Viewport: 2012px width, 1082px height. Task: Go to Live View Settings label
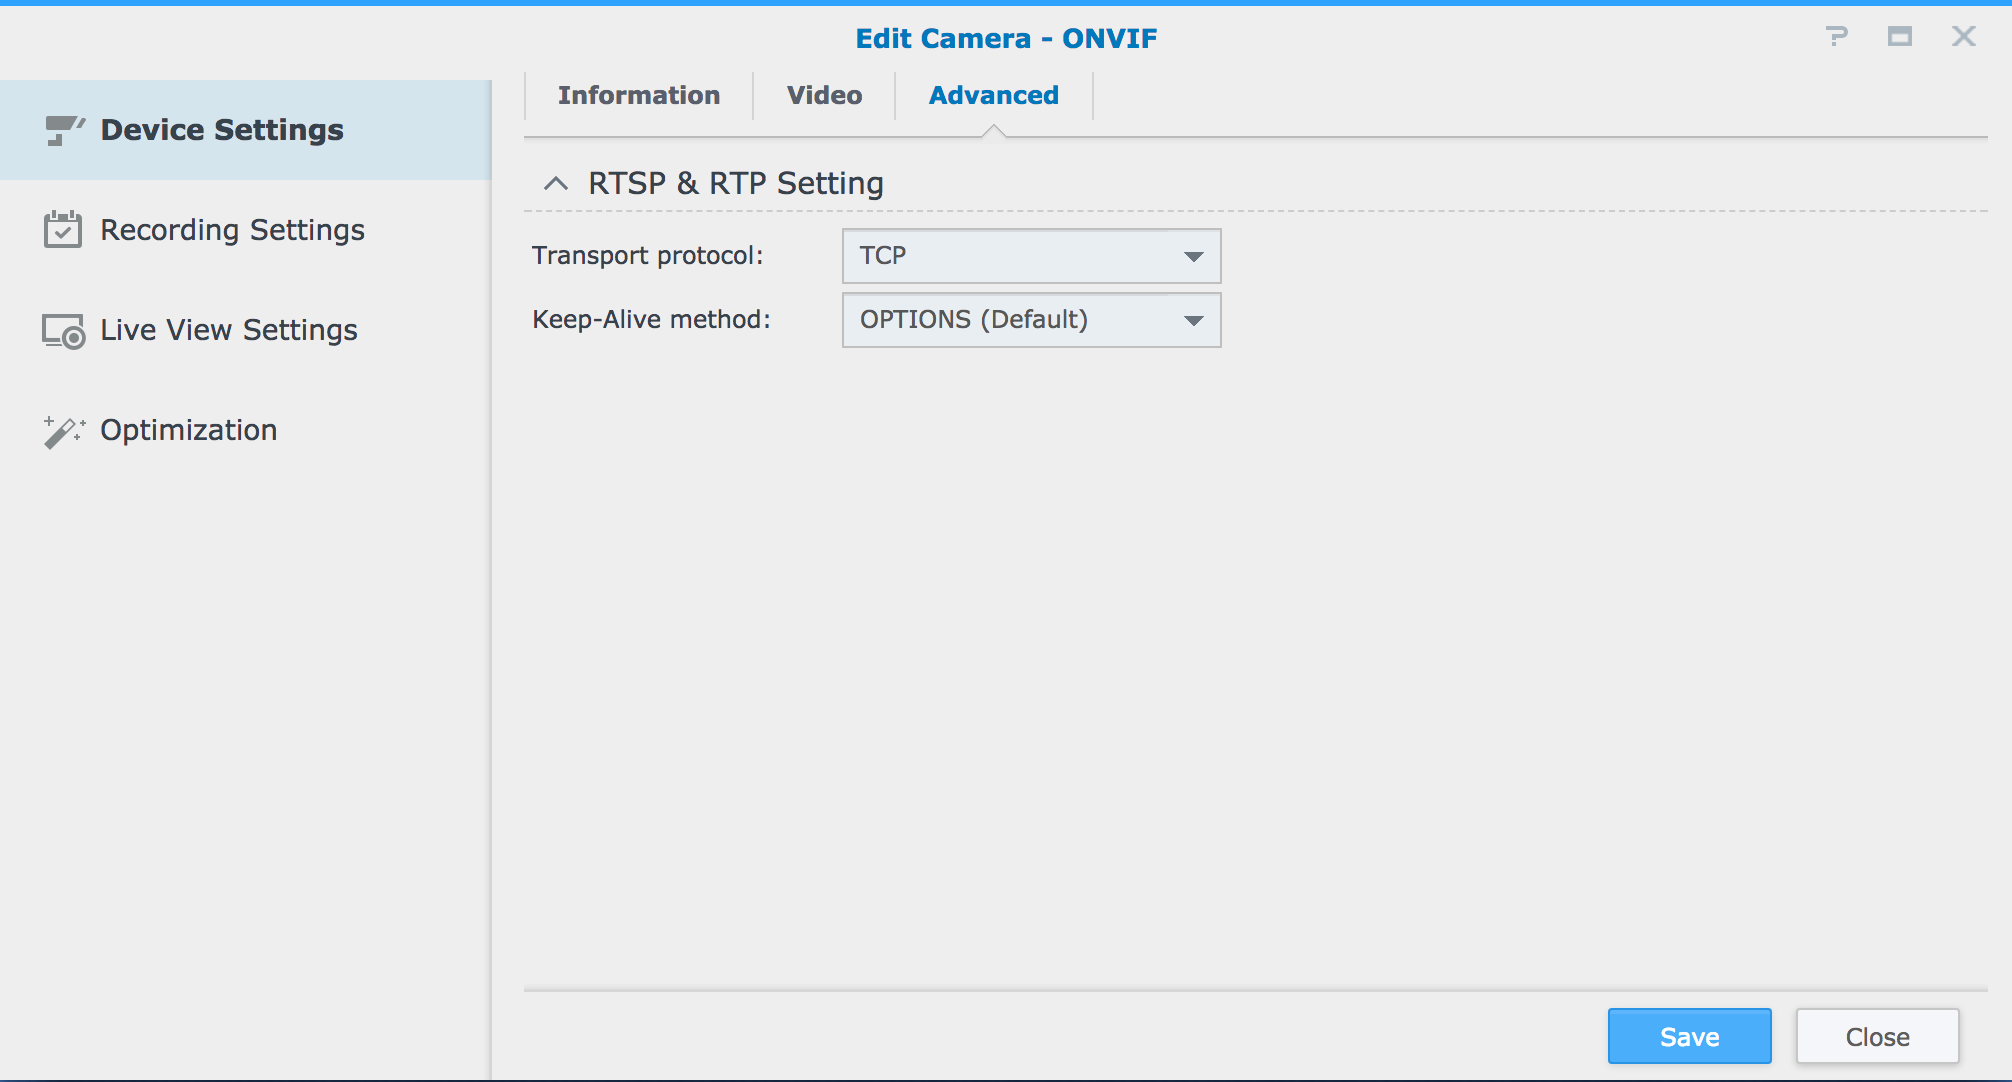pos(228,330)
